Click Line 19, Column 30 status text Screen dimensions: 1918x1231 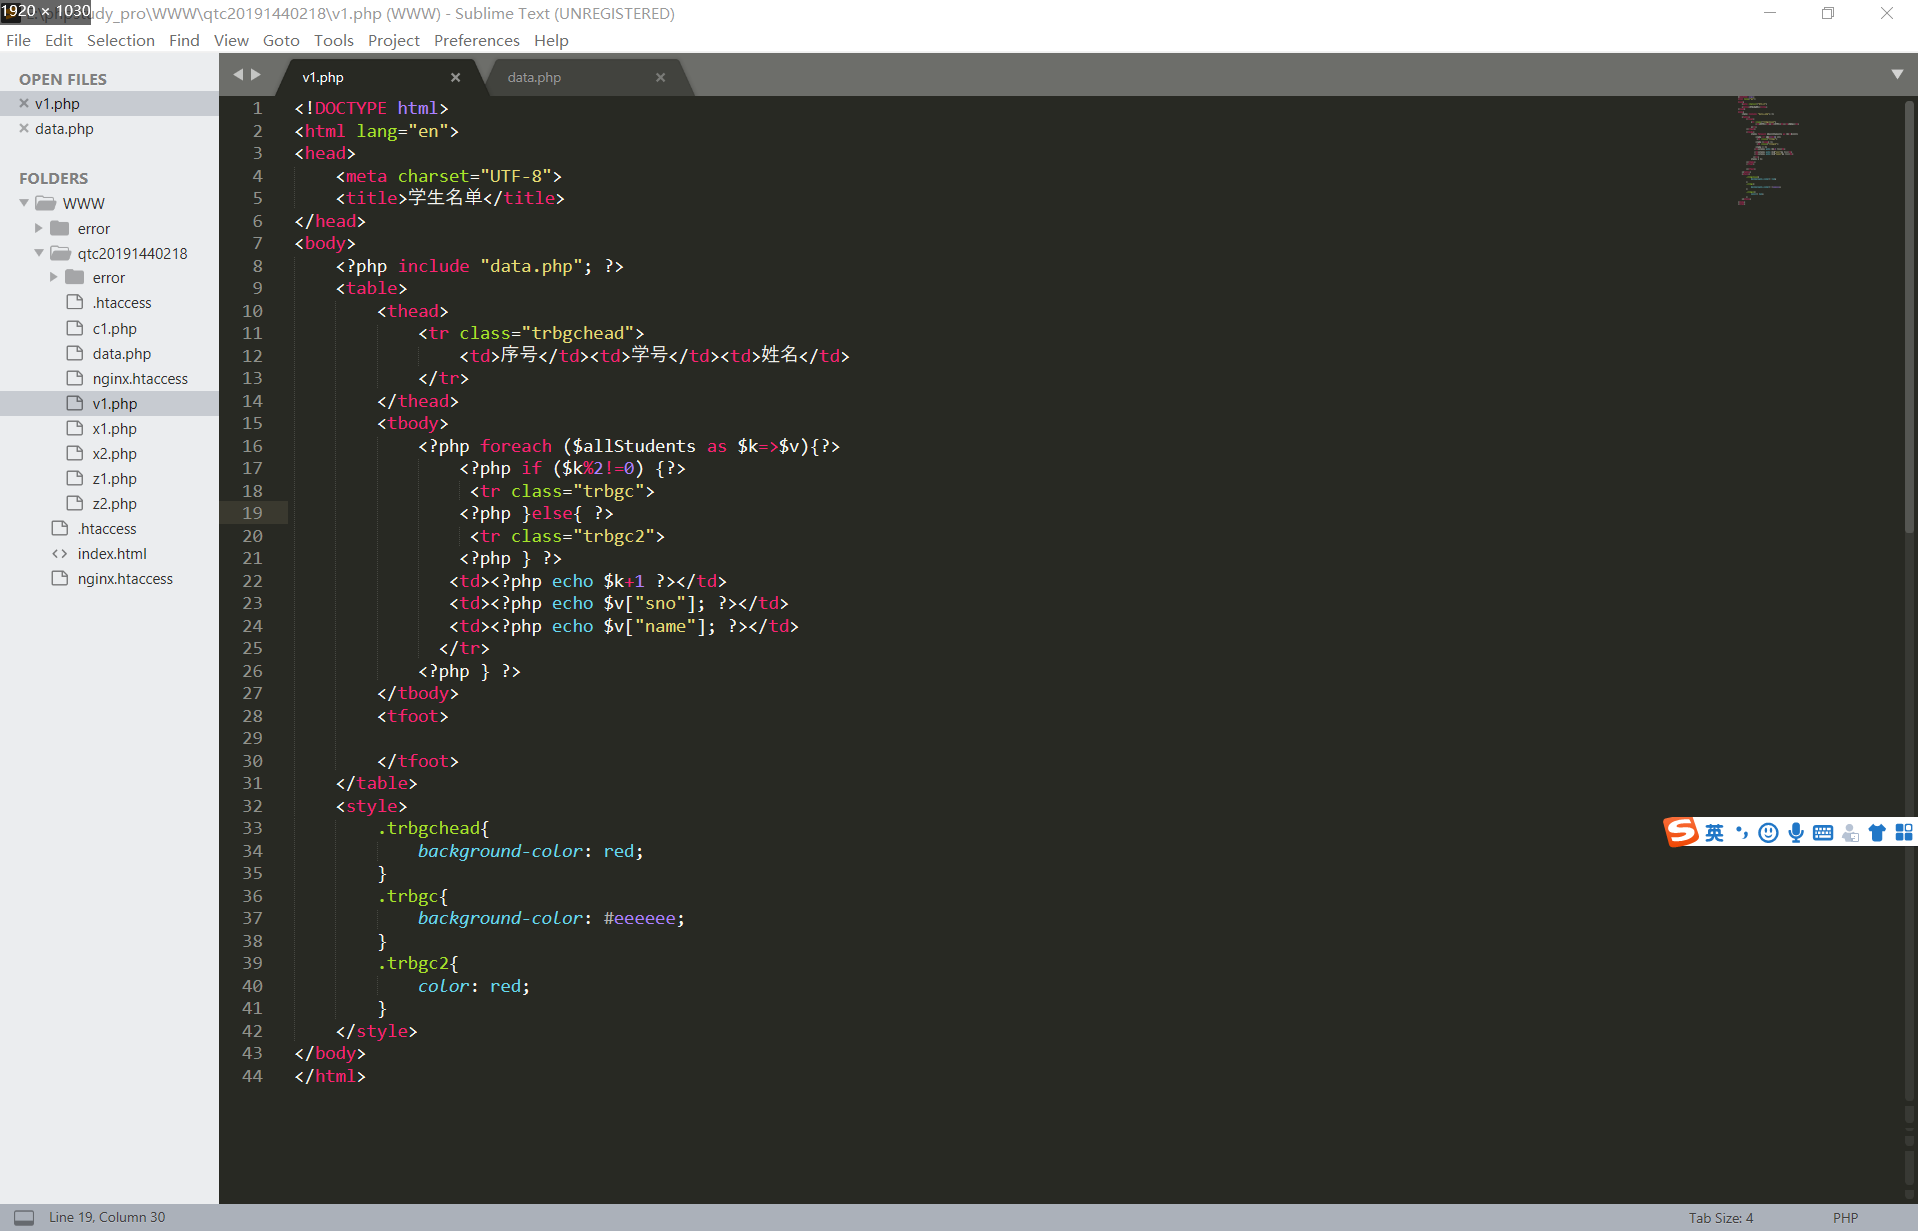pos(107,1217)
